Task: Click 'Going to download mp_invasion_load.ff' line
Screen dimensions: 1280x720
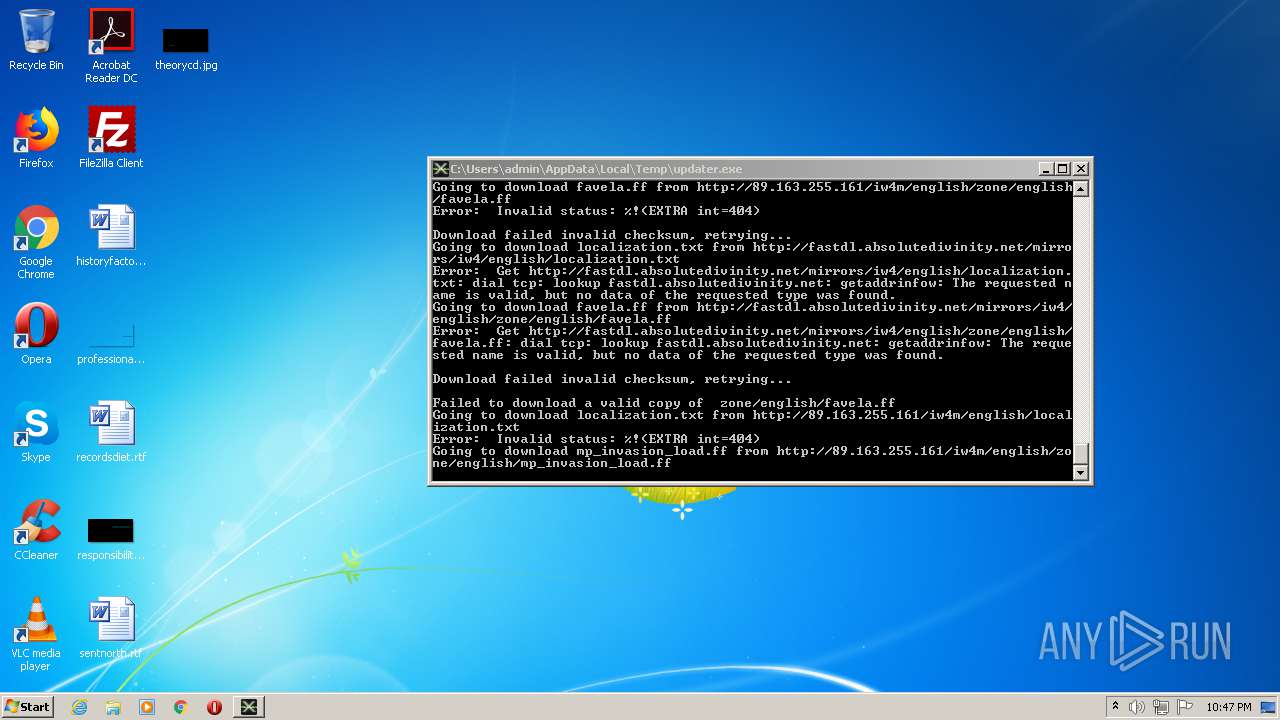Action: pyautogui.click(x=752, y=457)
